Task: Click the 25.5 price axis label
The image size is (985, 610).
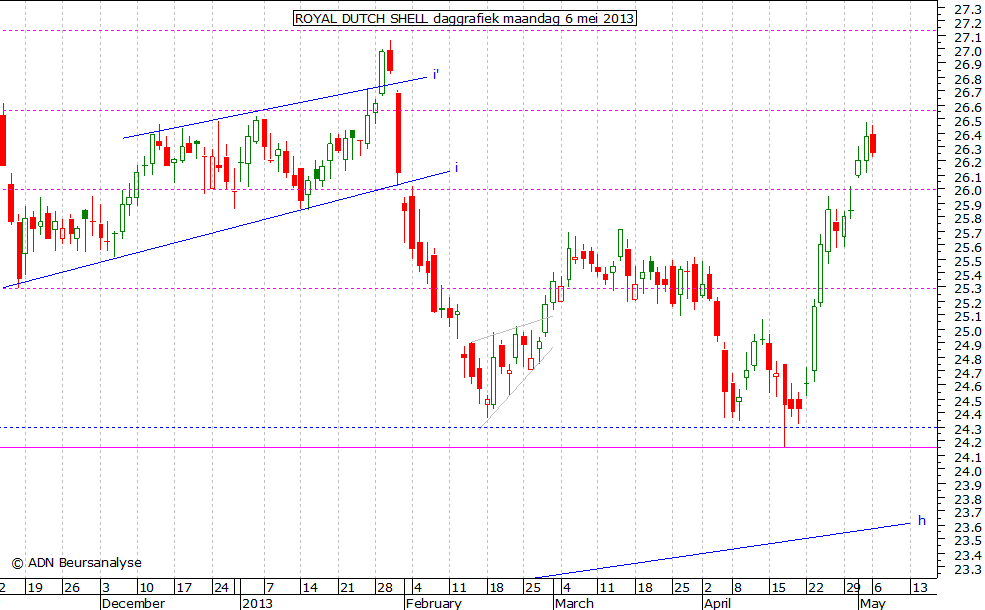Action: (967, 262)
